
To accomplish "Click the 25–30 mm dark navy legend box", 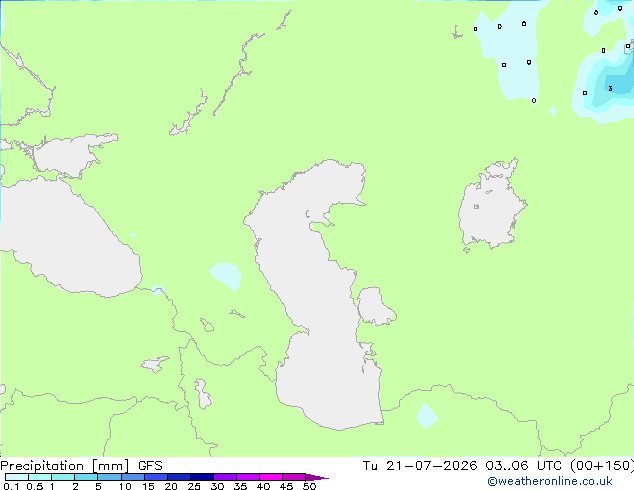I will pos(201,477).
